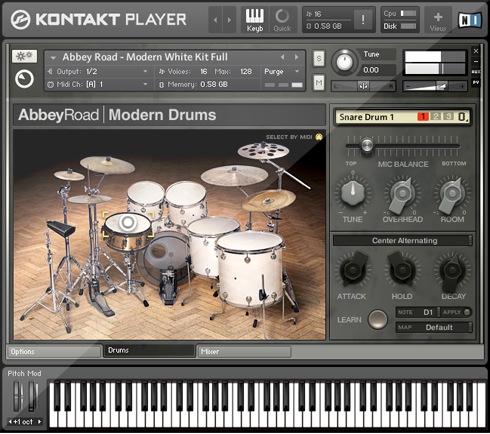Select snare articulation slot 1
490x434 pixels.
click(x=423, y=117)
